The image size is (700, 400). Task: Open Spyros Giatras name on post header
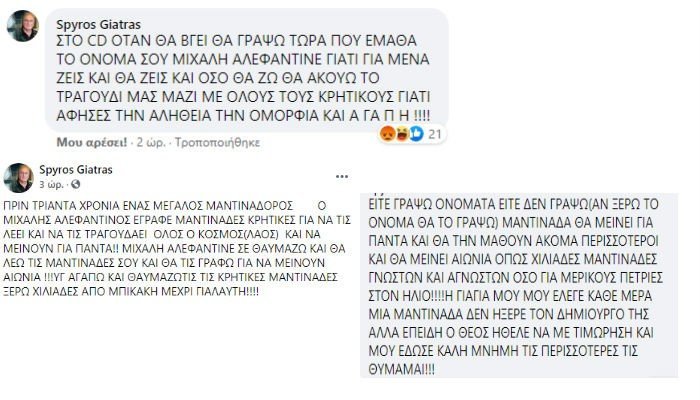pos(75,170)
